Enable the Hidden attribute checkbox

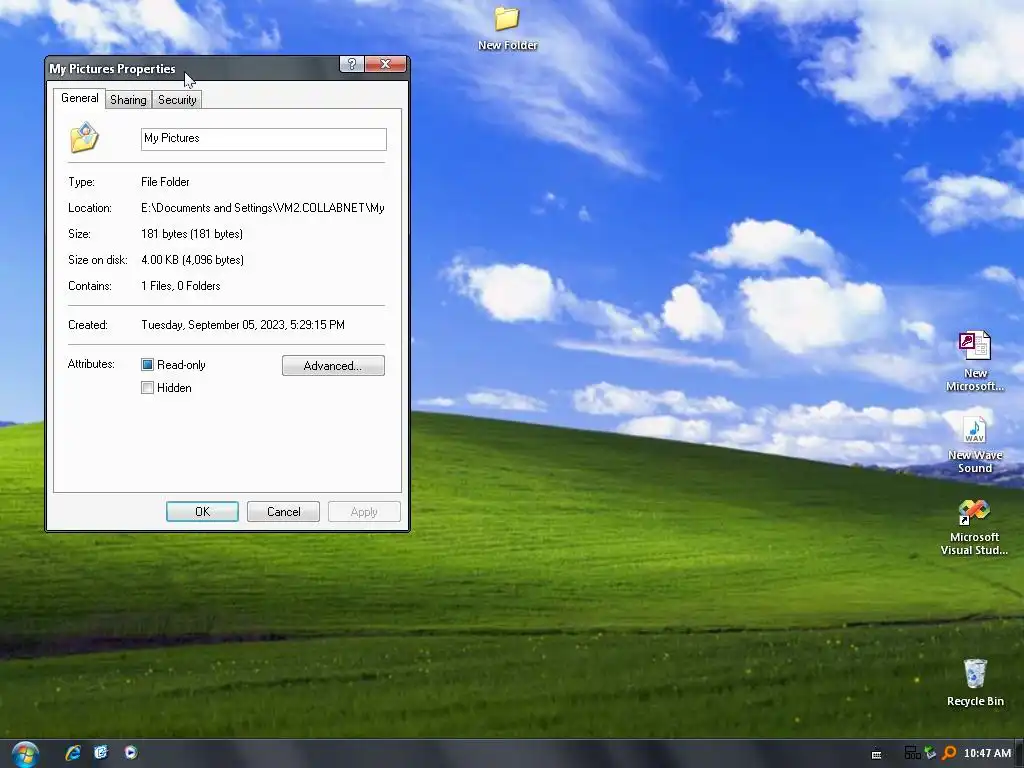(148, 388)
